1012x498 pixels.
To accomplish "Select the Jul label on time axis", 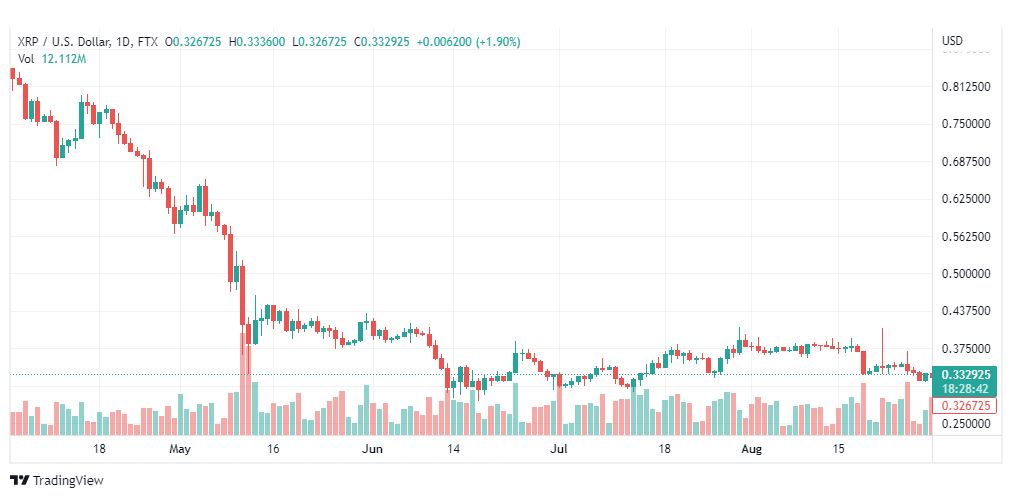I will point(559,449).
